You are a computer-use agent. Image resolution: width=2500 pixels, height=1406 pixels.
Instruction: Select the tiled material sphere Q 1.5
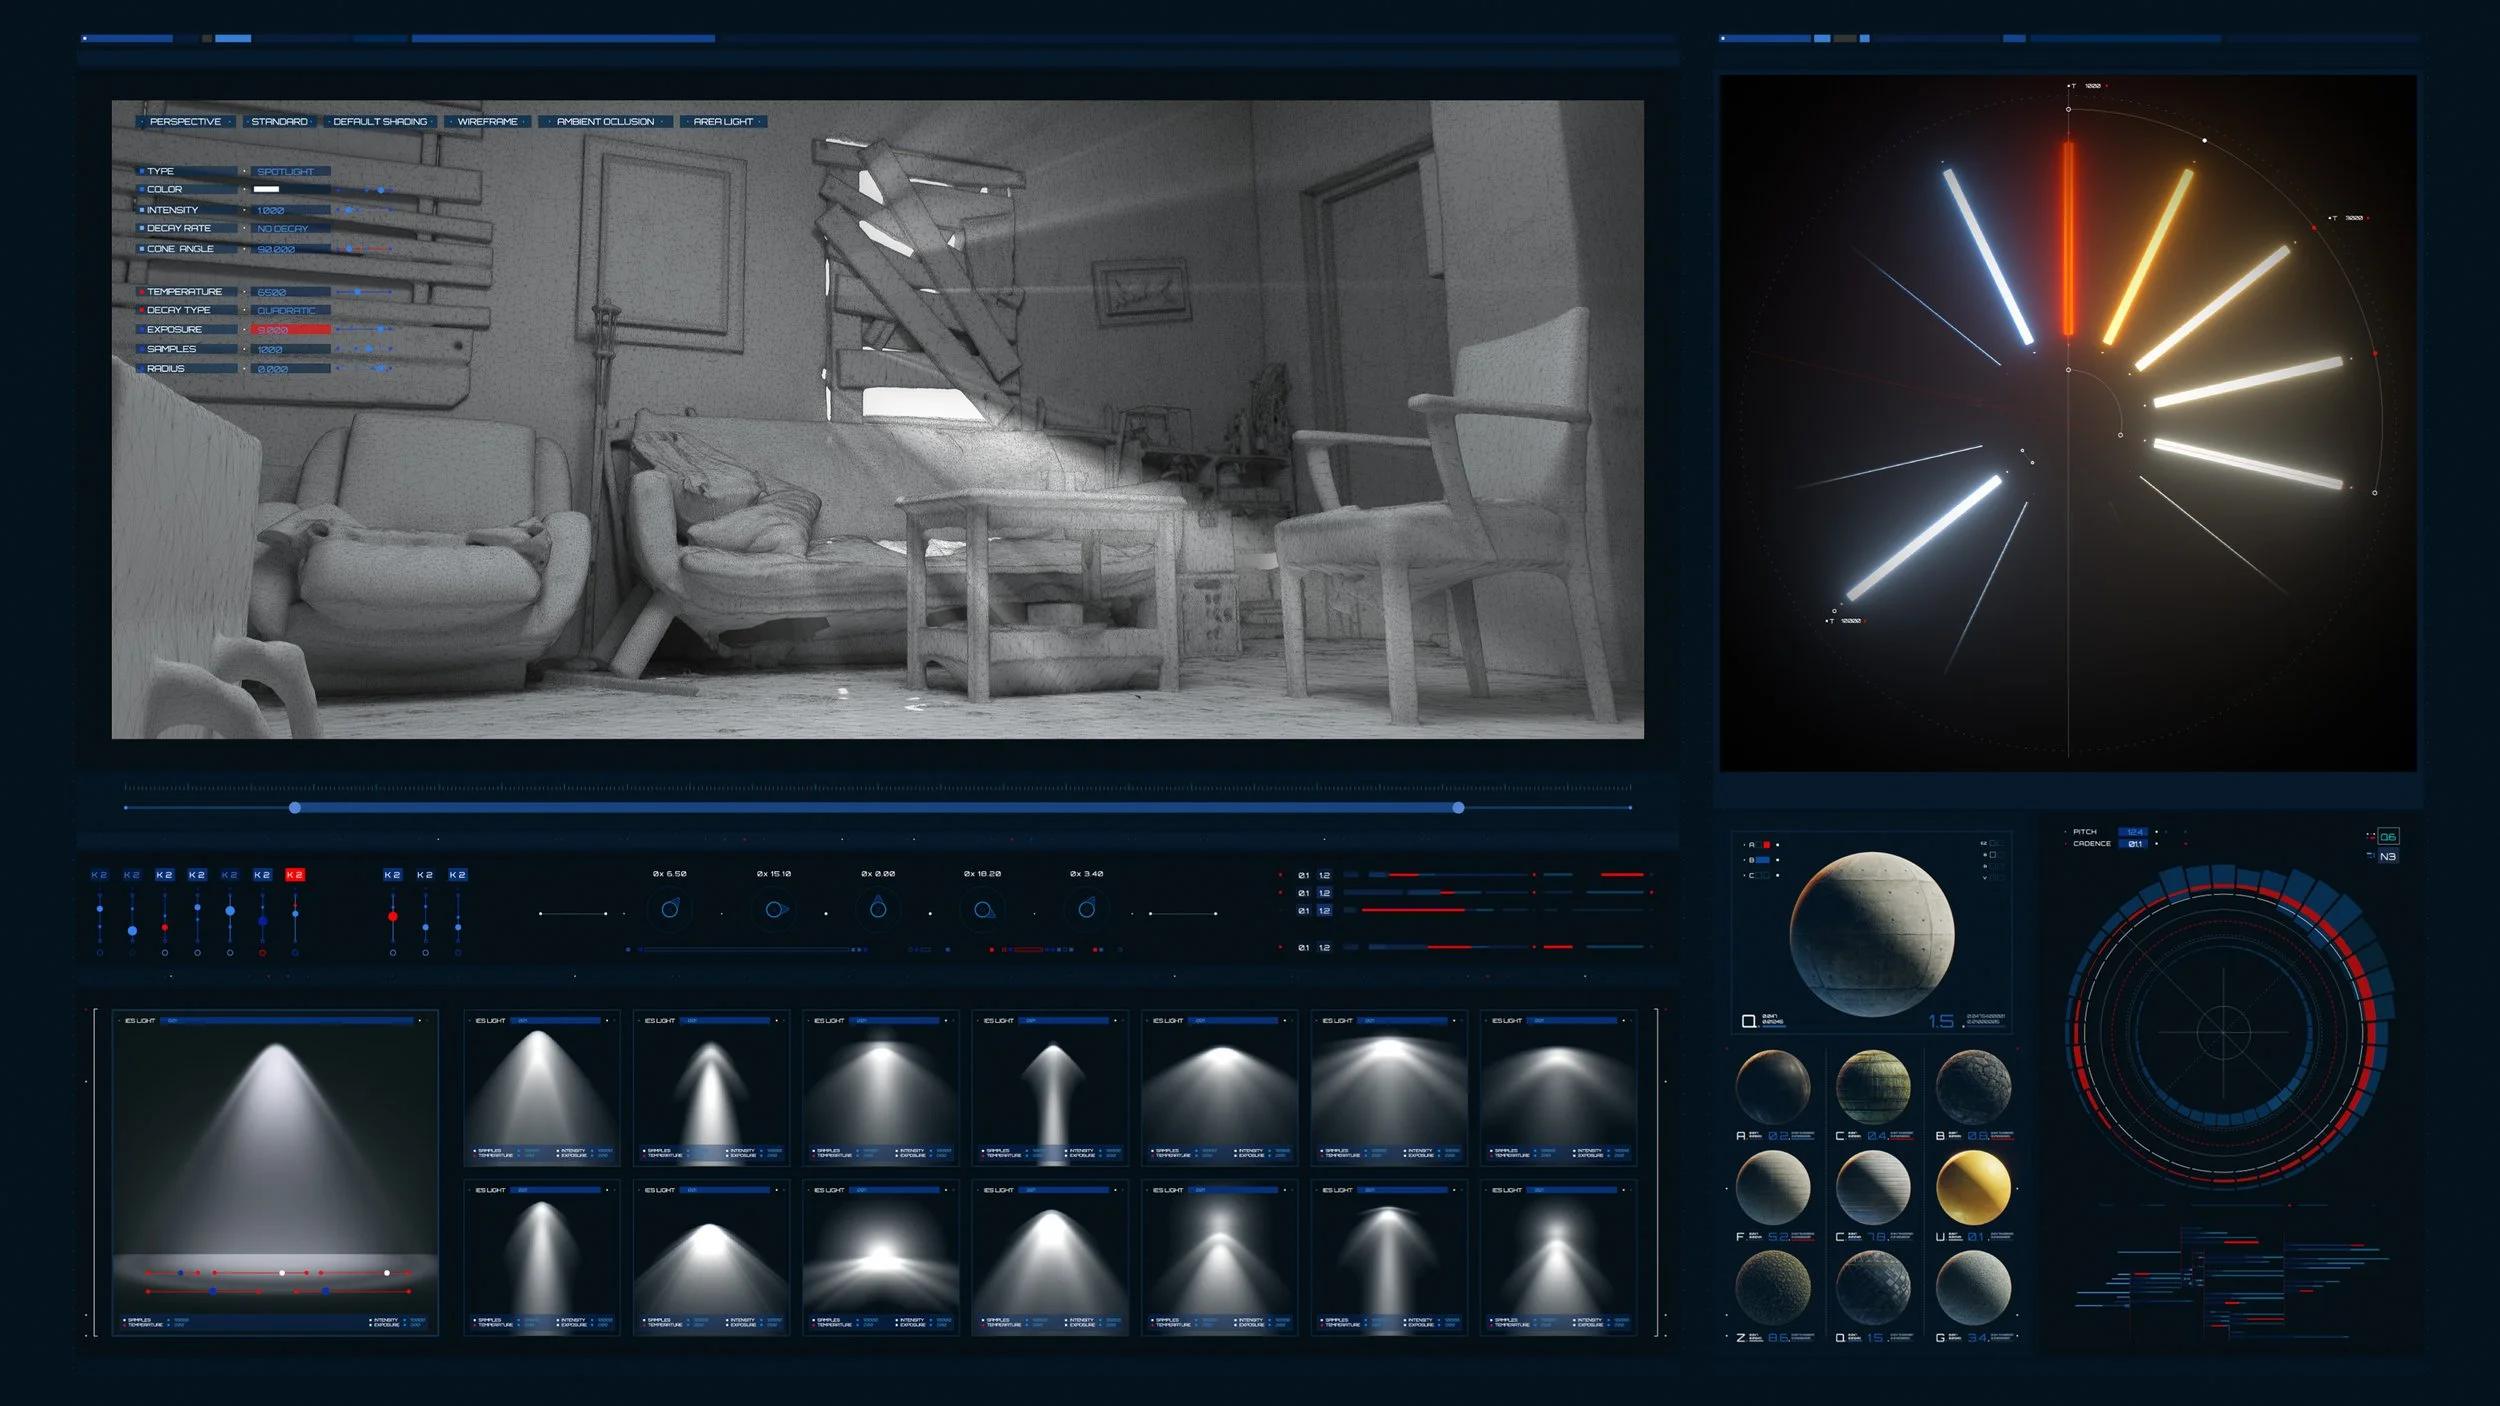pyautogui.click(x=1873, y=1288)
